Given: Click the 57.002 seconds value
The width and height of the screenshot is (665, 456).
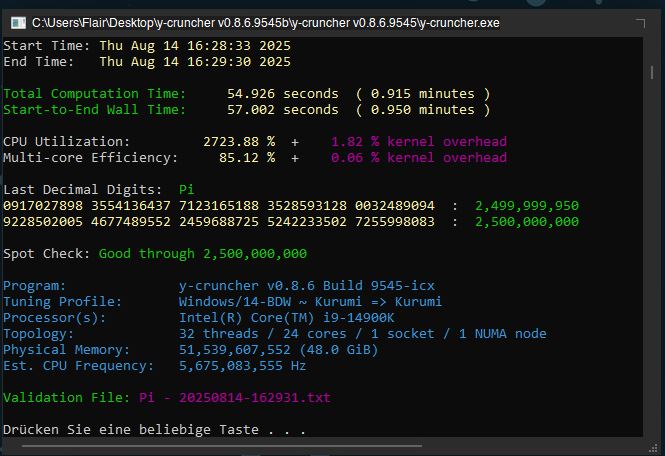Looking at the screenshot, I should pyautogui.click(x=282, y=110).
